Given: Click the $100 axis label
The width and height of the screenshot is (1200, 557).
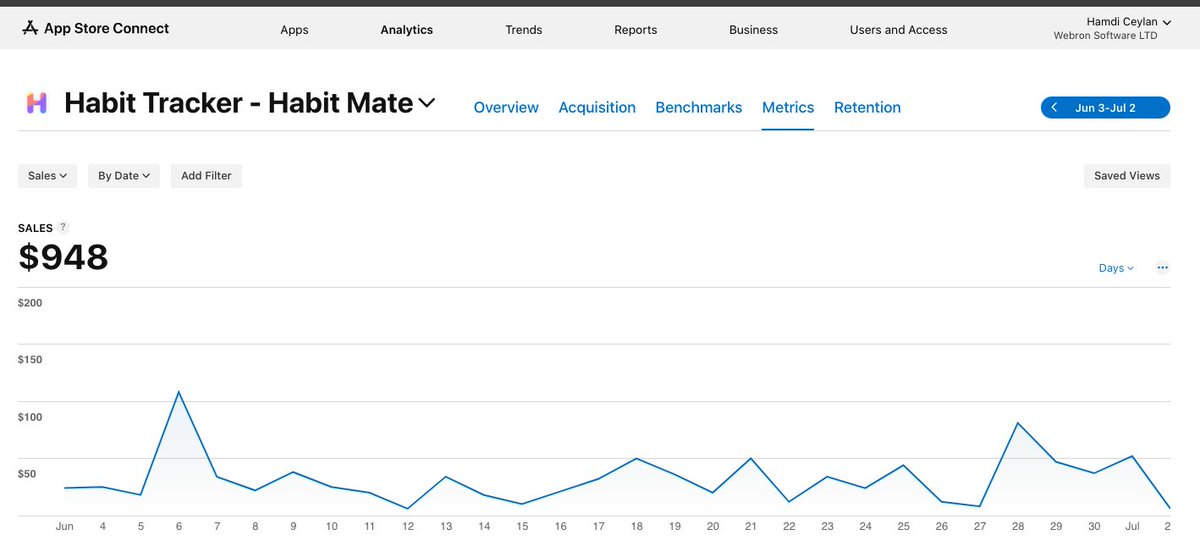Looking at the screenshot, I should (x=30, y=417).
